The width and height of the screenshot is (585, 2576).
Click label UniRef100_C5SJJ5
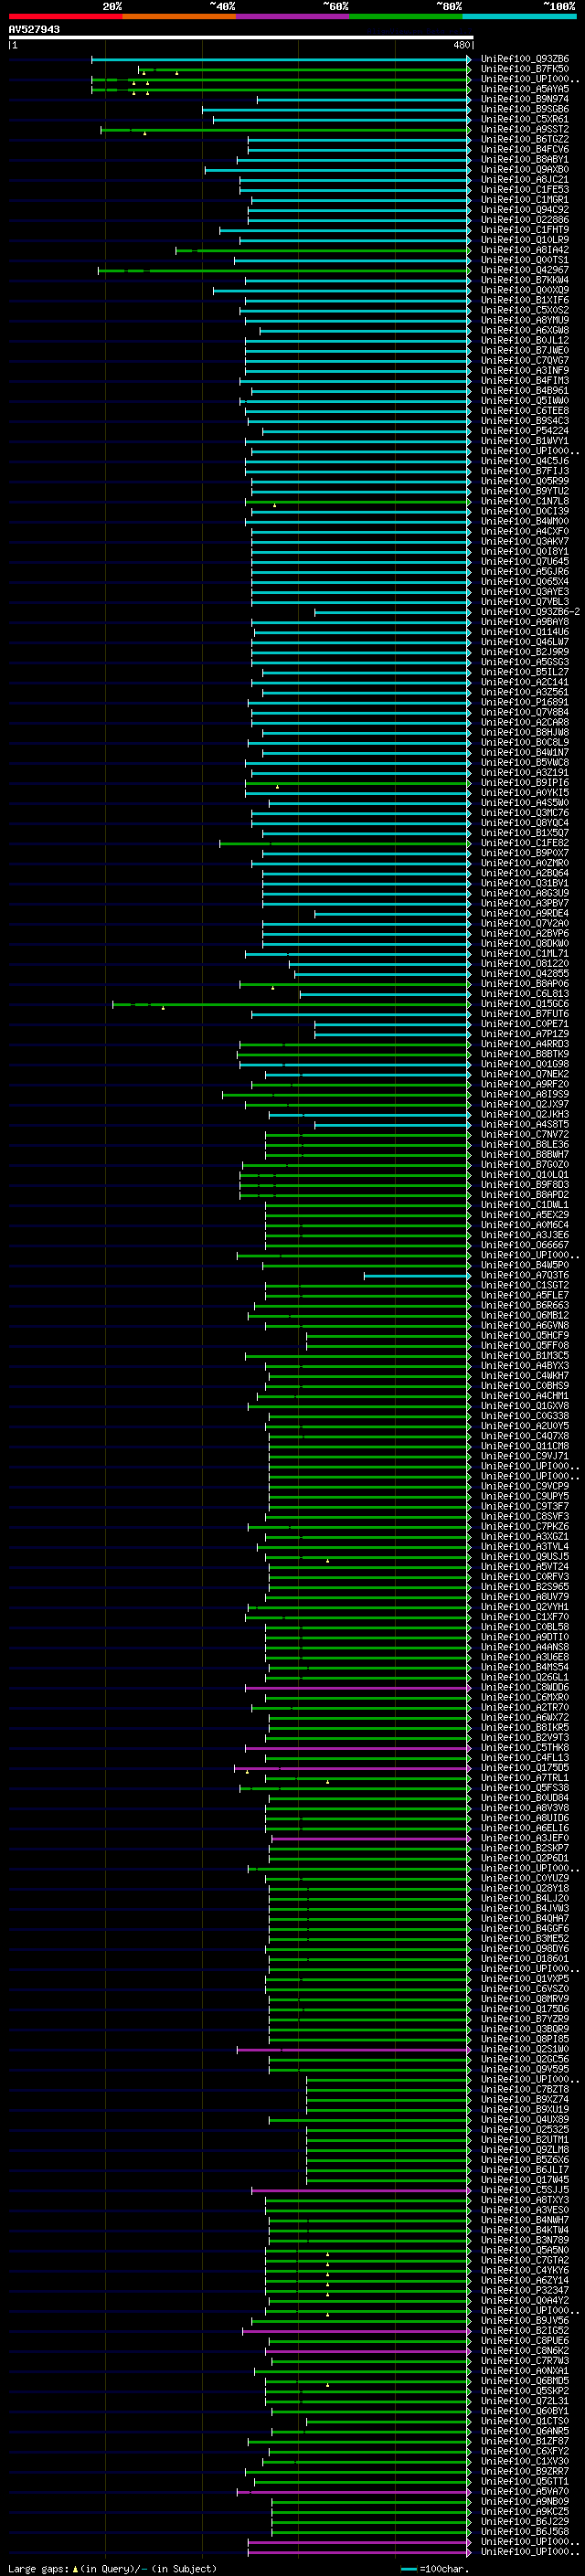pos(524,2190)
